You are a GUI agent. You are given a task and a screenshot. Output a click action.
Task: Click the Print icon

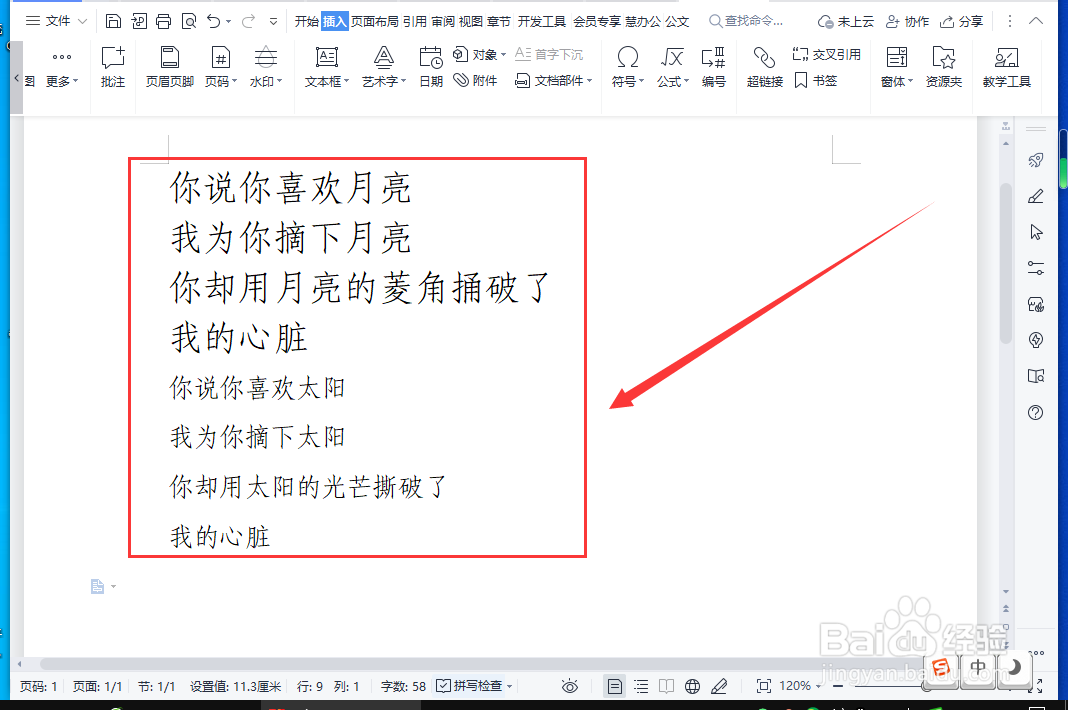(163, 21)
